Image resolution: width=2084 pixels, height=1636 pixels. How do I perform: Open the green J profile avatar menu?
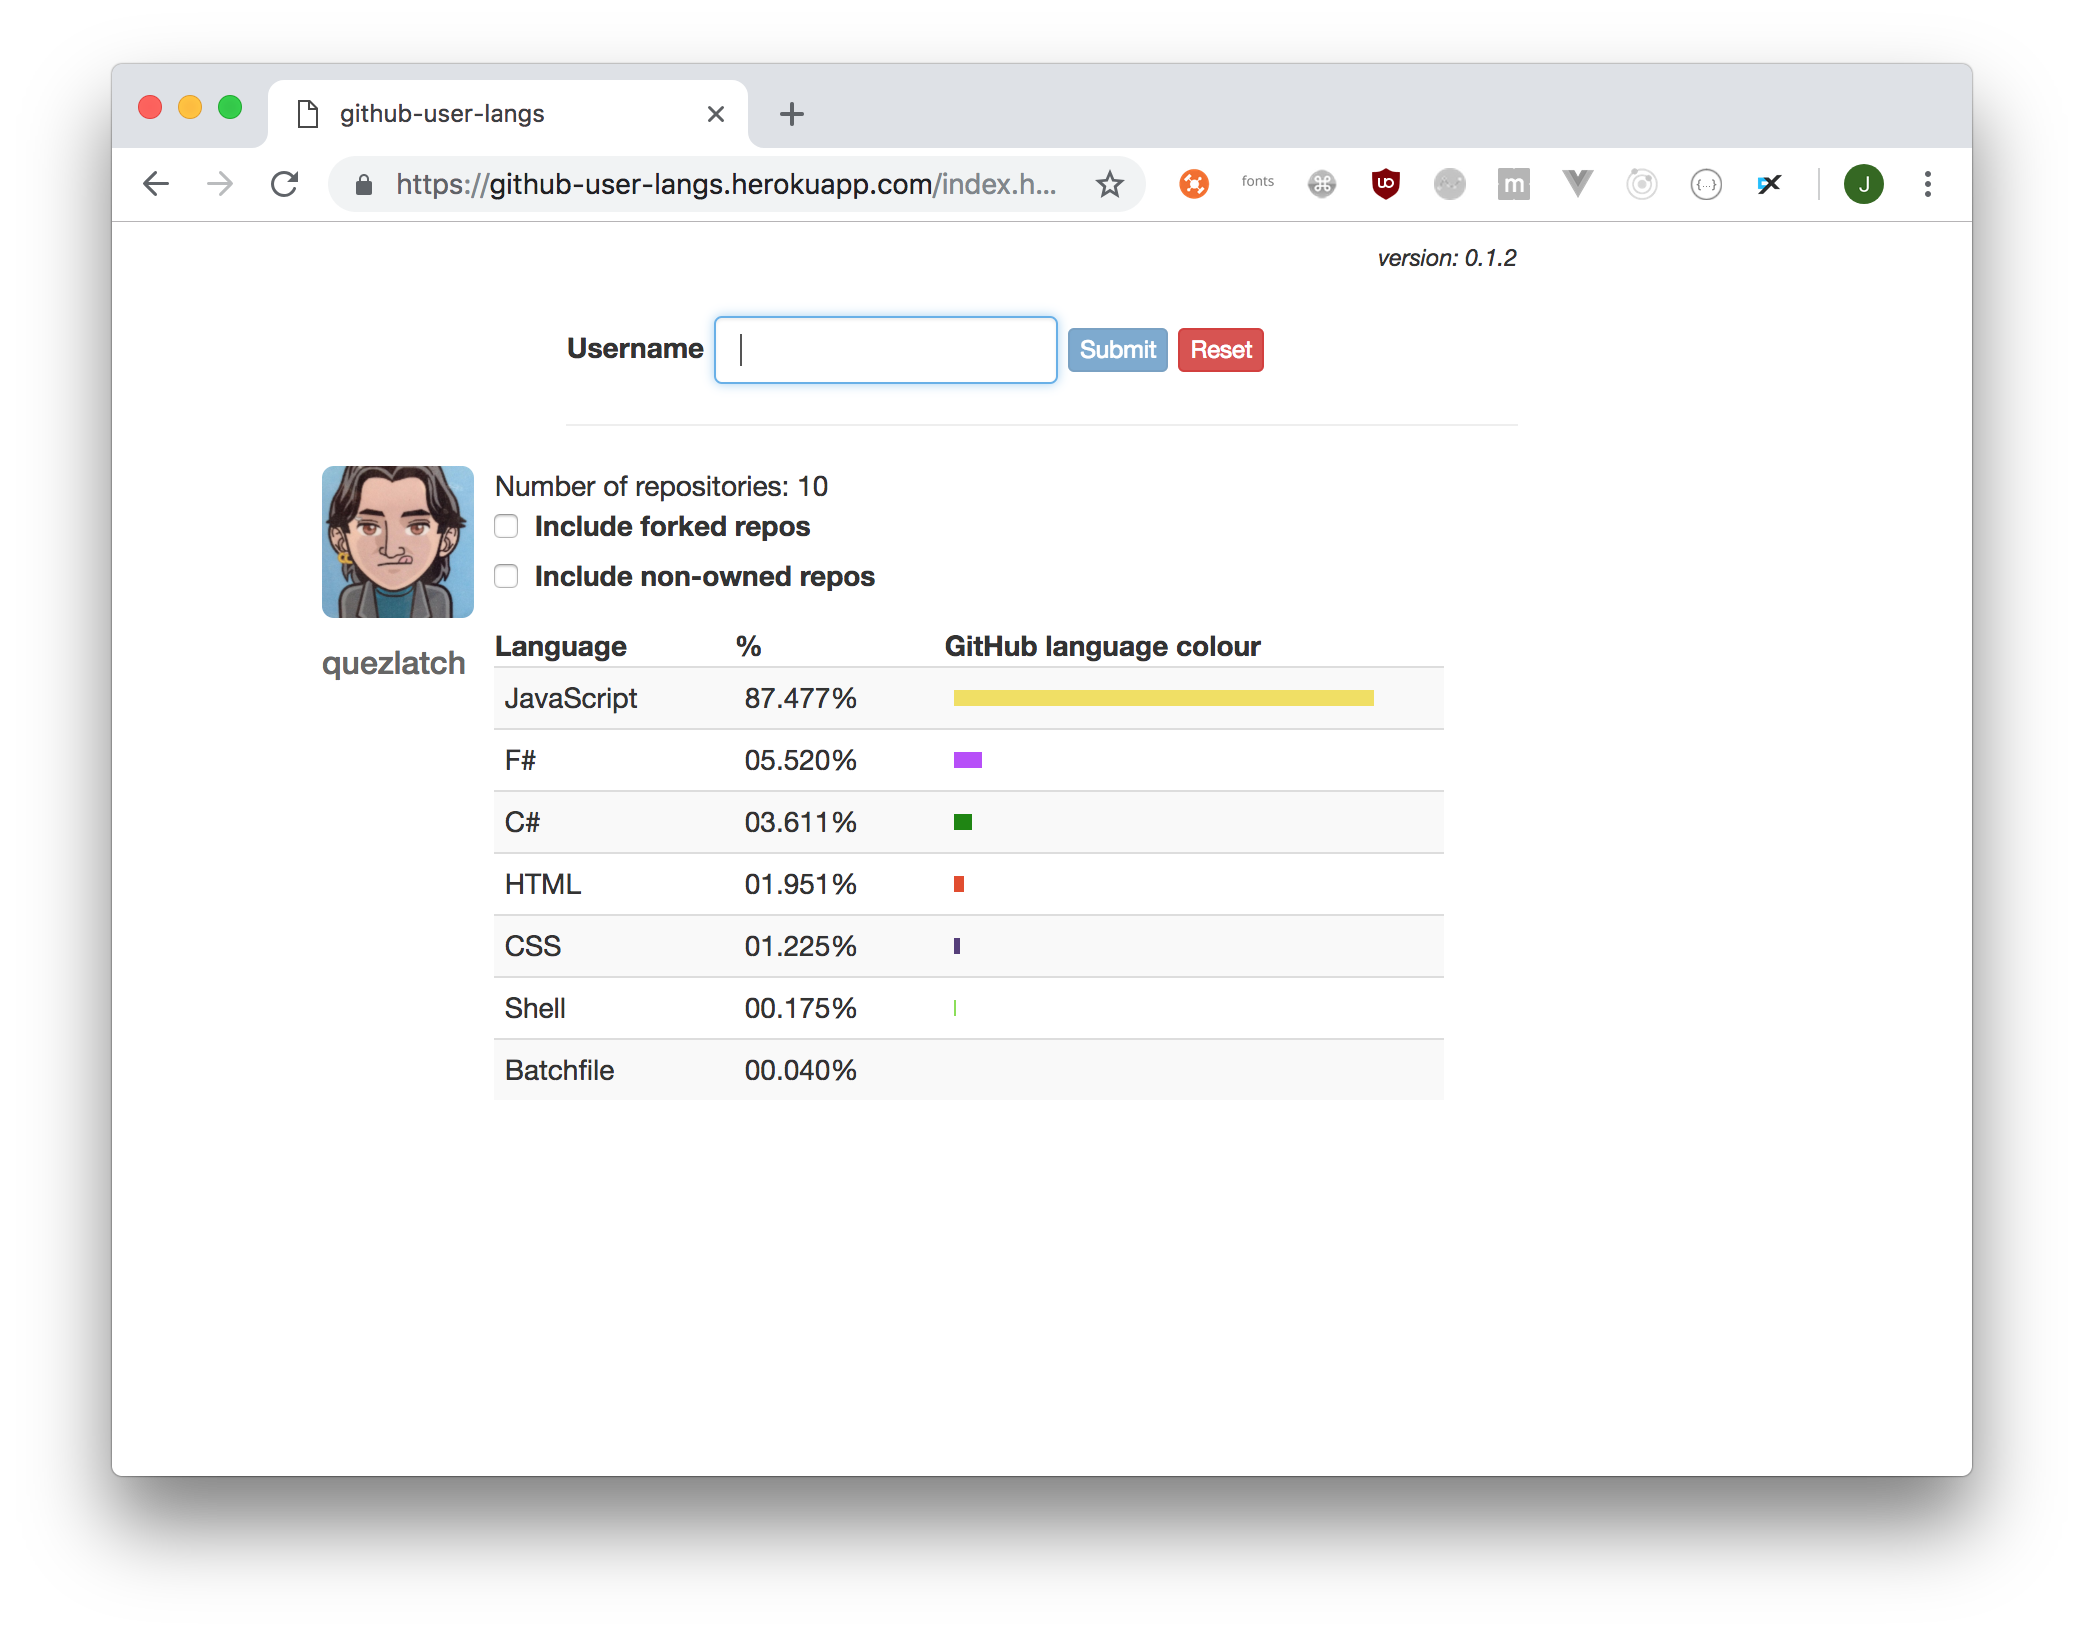tap(1863, 184)
